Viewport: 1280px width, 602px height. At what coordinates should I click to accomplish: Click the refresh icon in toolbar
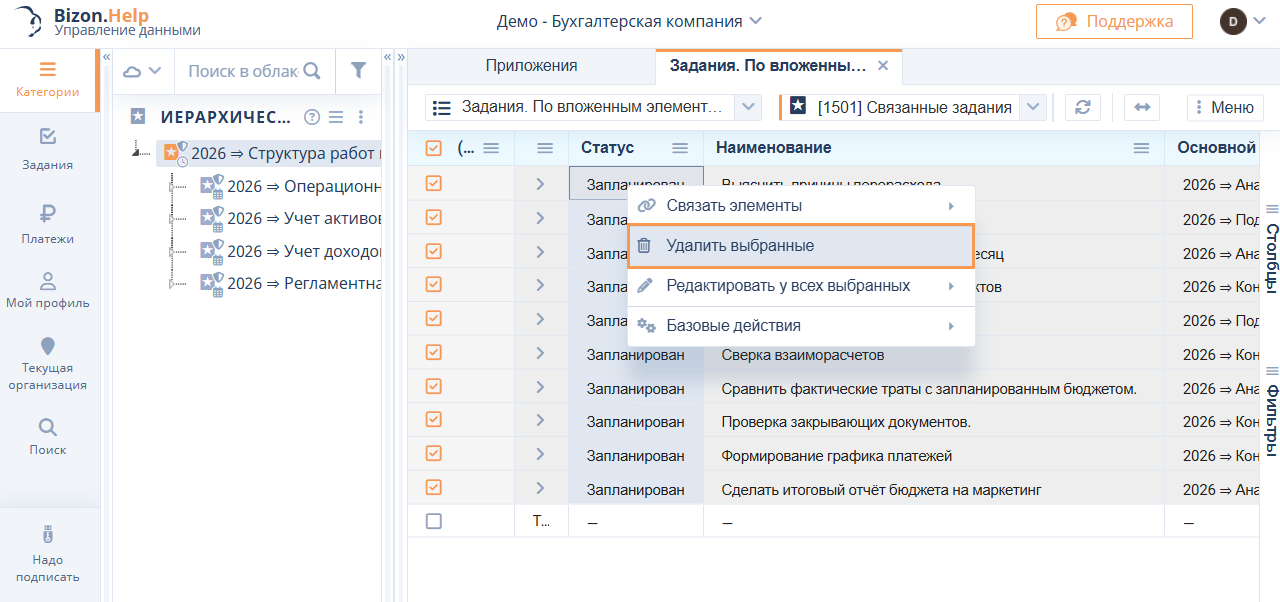(x=1082, y=108)
